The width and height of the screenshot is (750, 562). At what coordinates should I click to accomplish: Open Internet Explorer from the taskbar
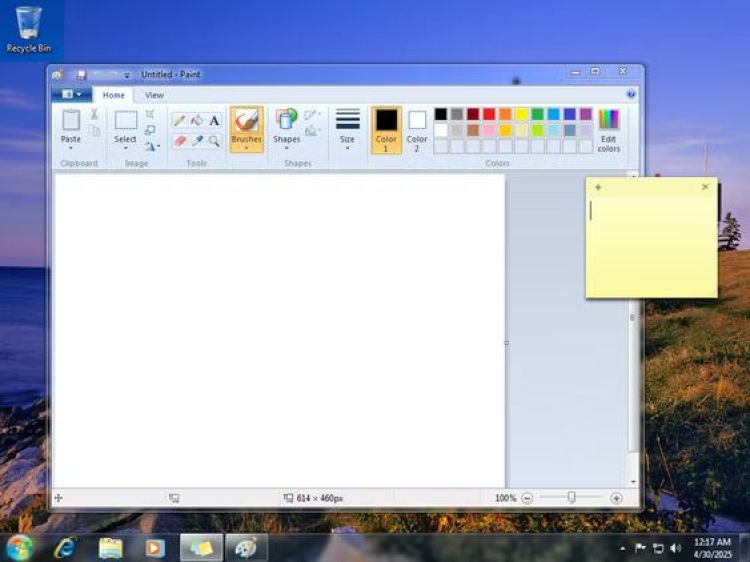click(x=66, y=547)
